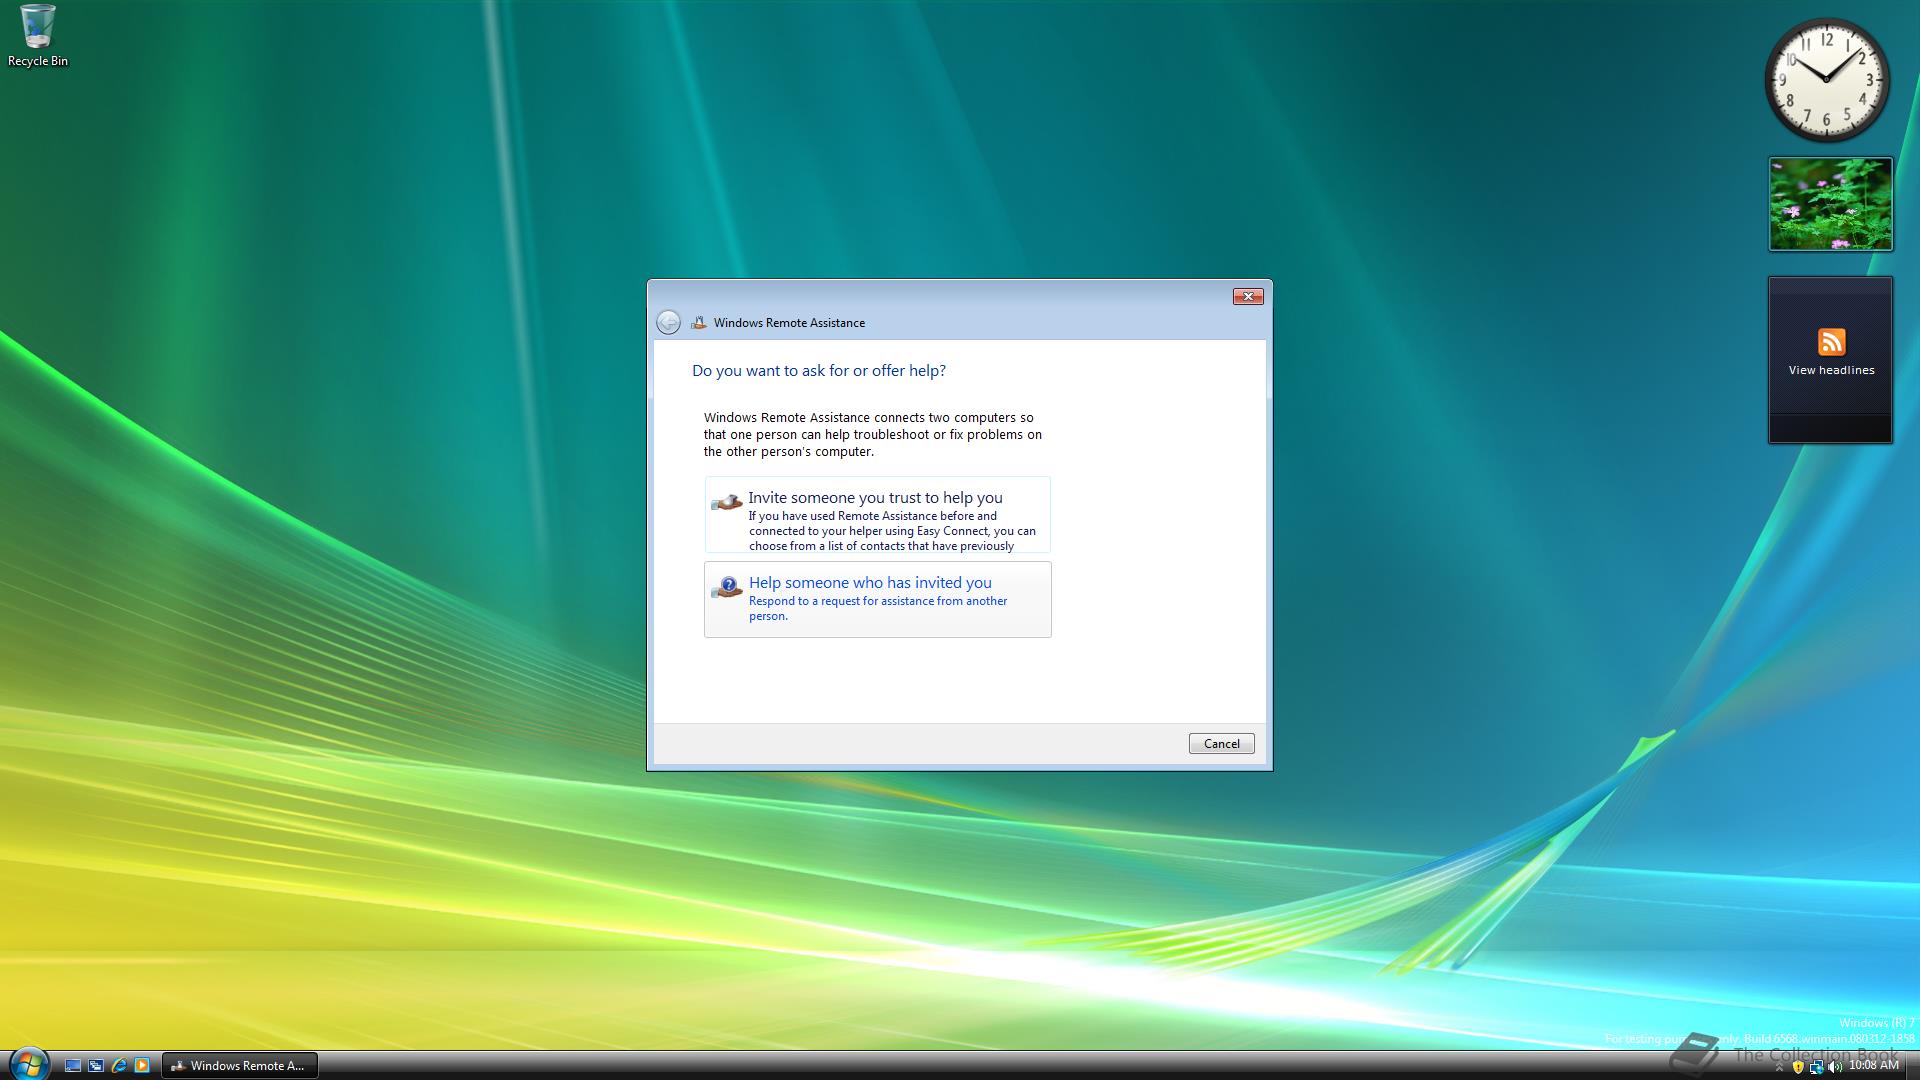Click the Cancel button
1920x1080 pixels.
1221,744
